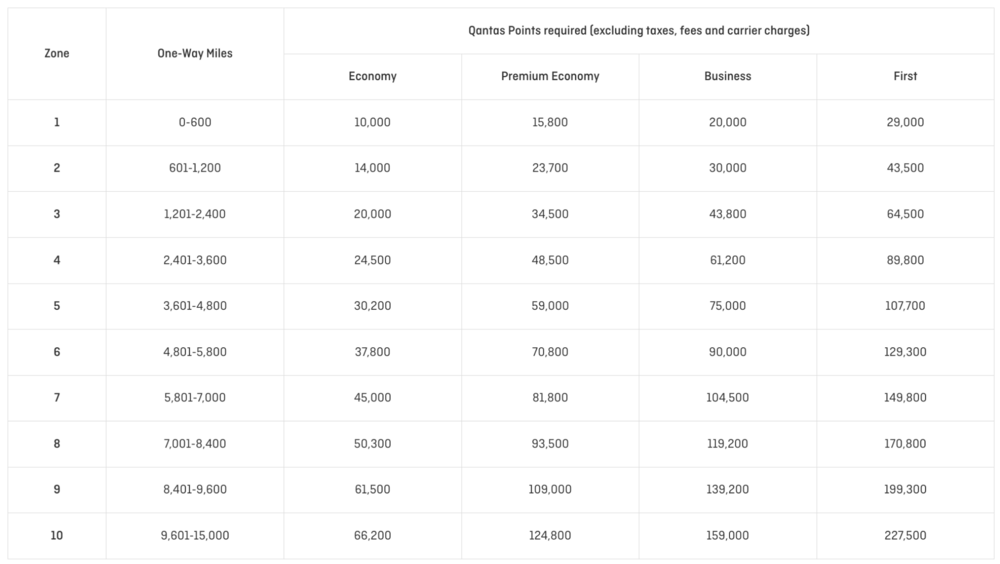The image size is (1000, 564).
Task: Click Premium Economy value 124,800
Action: tap(550, 536)
